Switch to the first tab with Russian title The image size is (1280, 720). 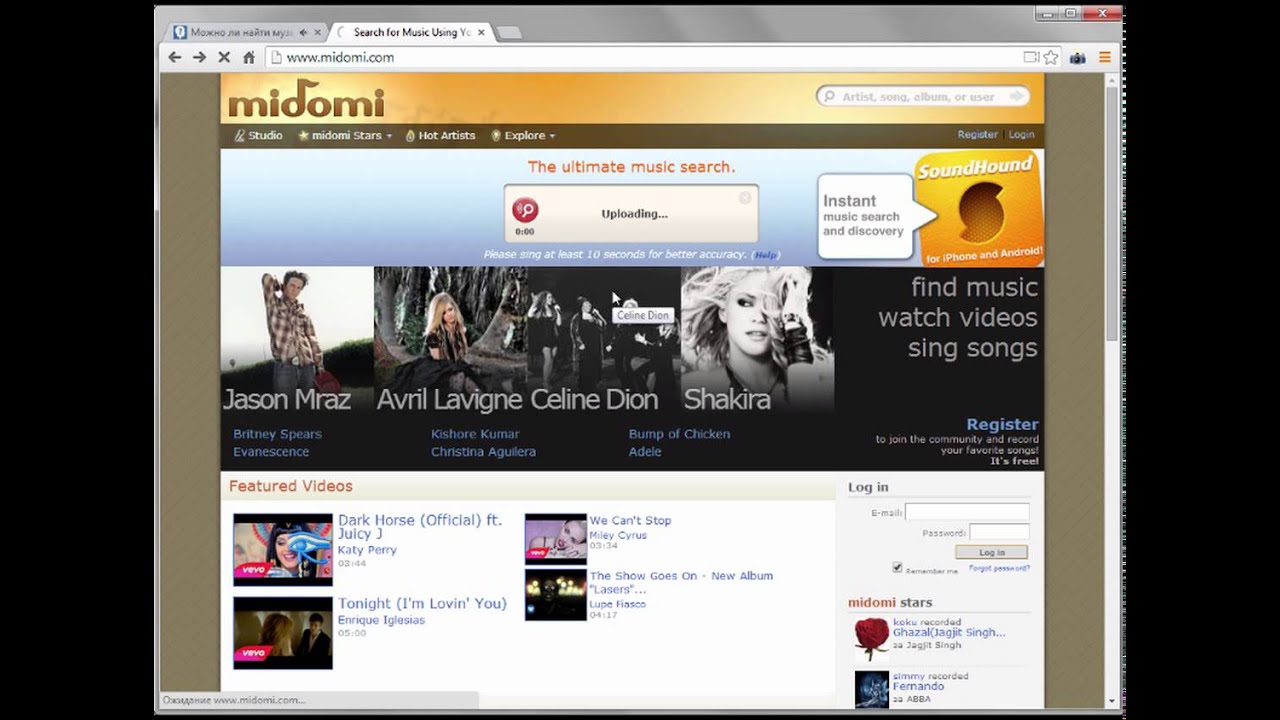pyautogui.click(x=240, y=32)
